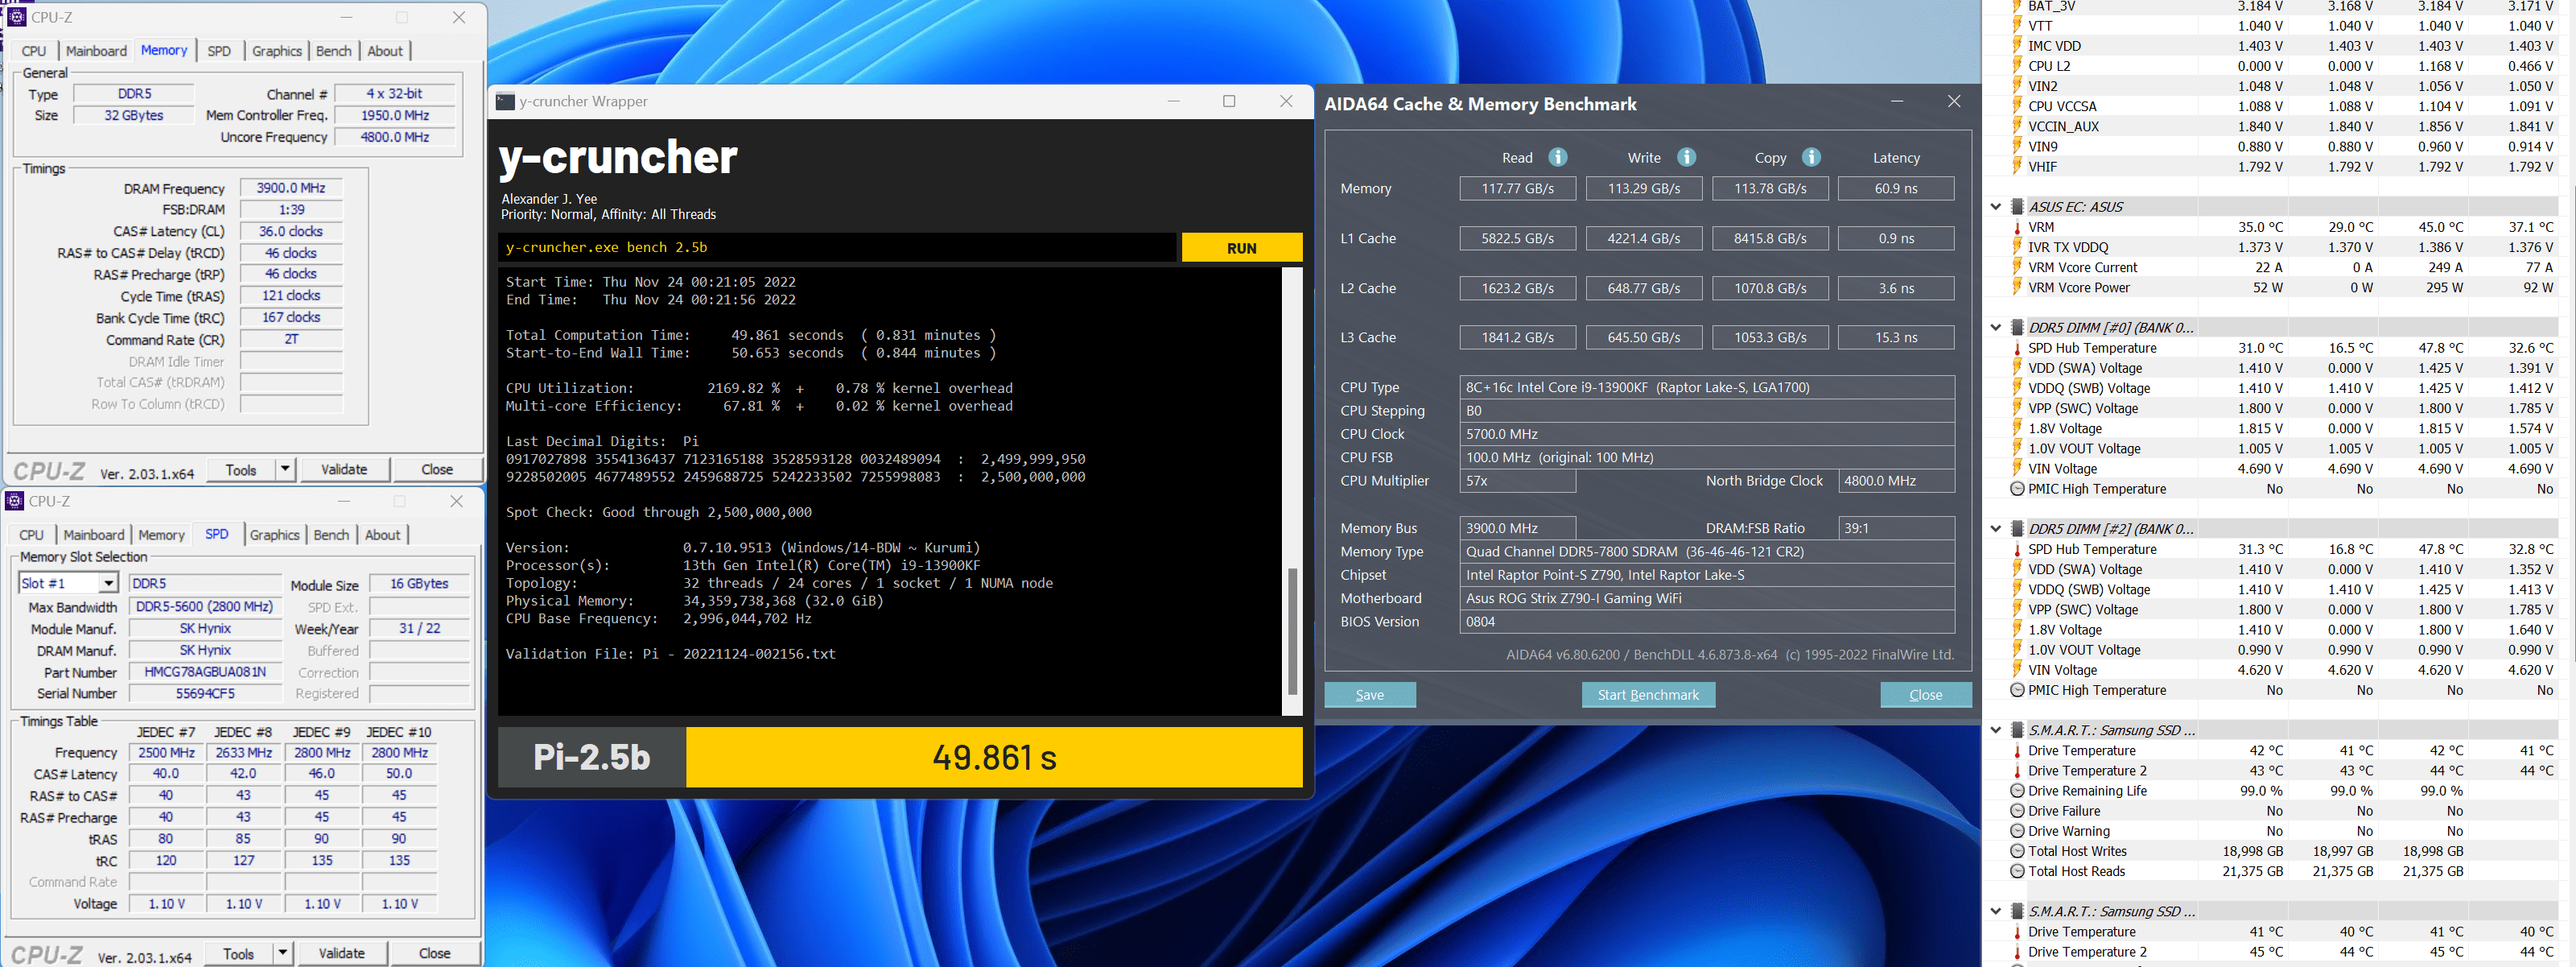
Task: Click the Part Number HMCG78AGBUA081N field
Action: [x=205, y=672]
